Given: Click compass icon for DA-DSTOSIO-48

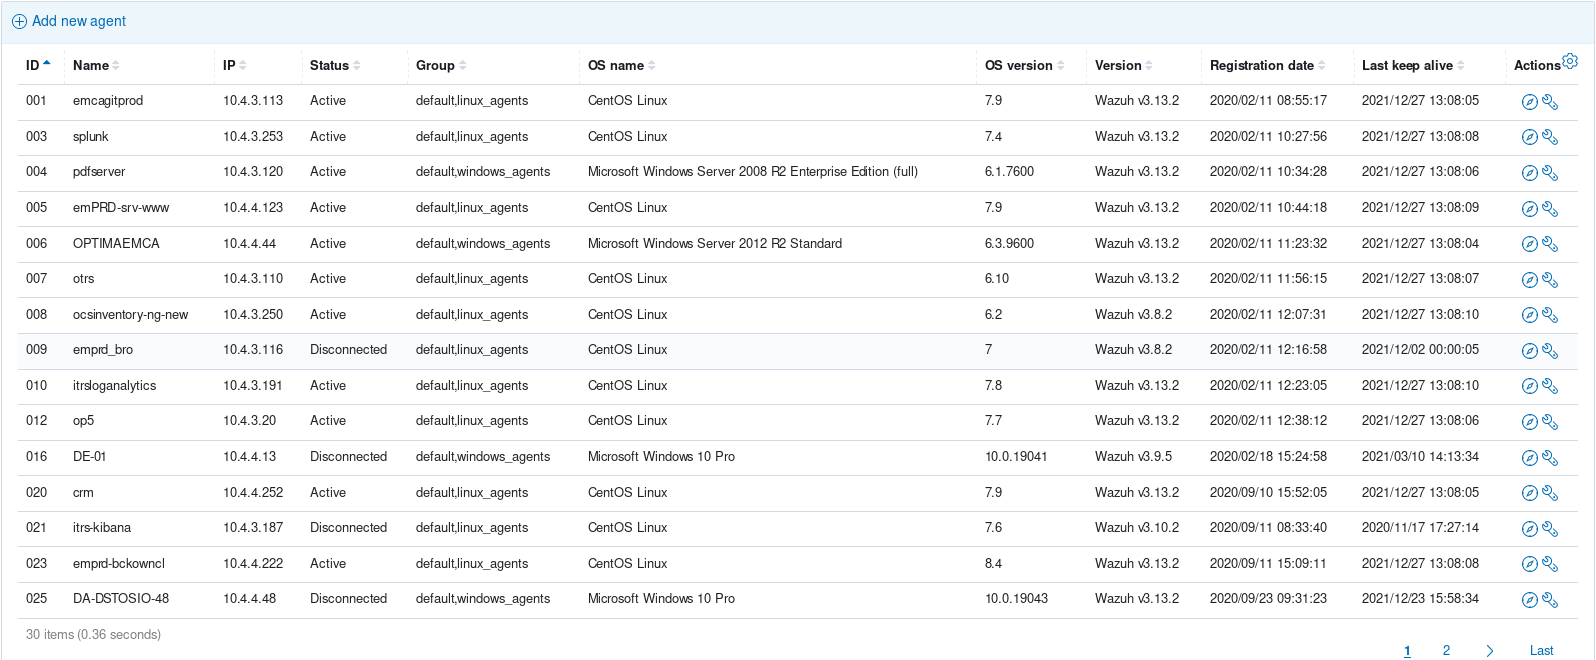Looking at the screenshot, I should click(1529, 600).
